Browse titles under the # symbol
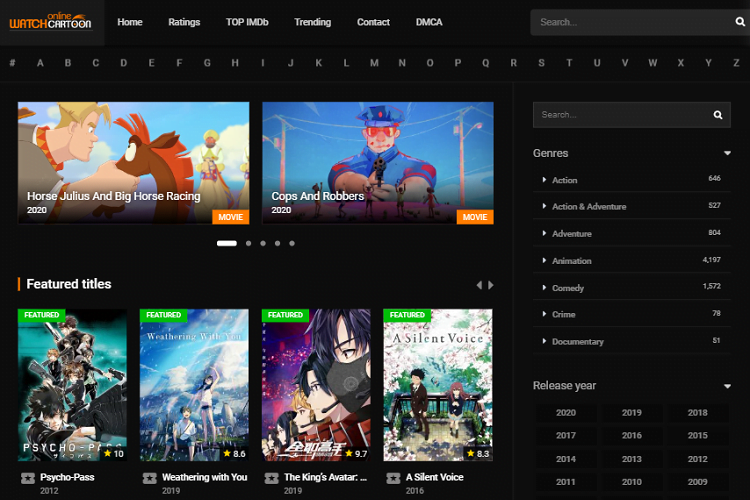 point(12,63)
